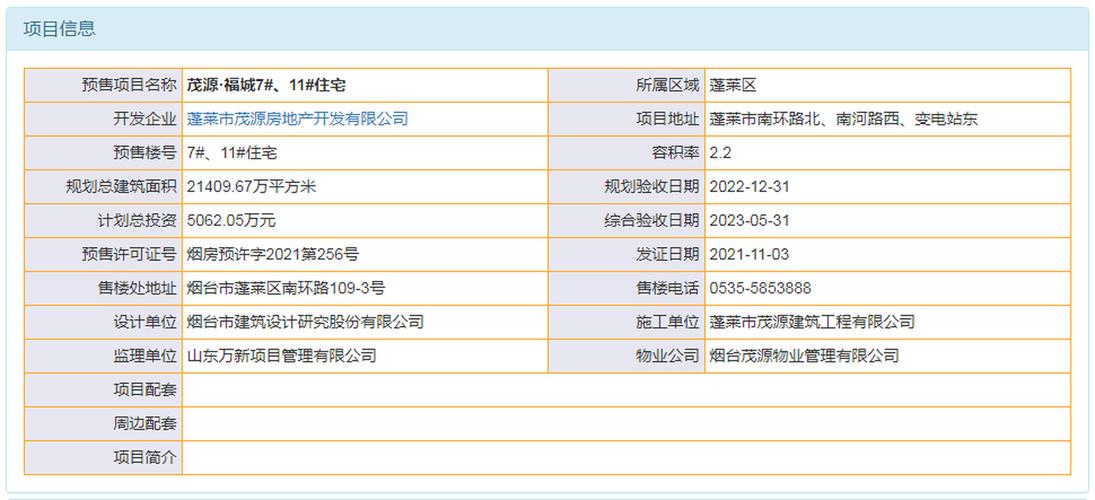Select the phone number 0535-5853888
Viewport: 1095px width, 500px height.
[760, 288]
